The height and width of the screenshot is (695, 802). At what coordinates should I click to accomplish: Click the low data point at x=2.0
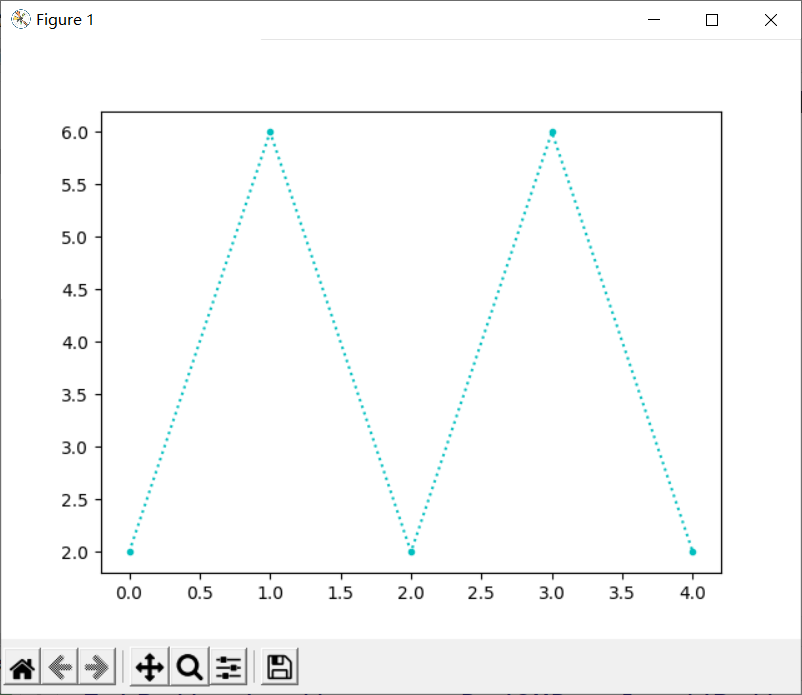click(x=411, y=552)
